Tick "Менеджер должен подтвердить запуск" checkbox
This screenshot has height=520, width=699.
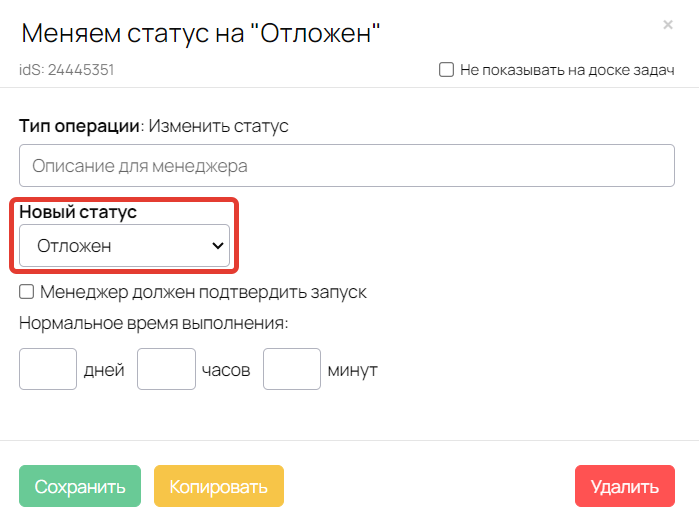26,292
